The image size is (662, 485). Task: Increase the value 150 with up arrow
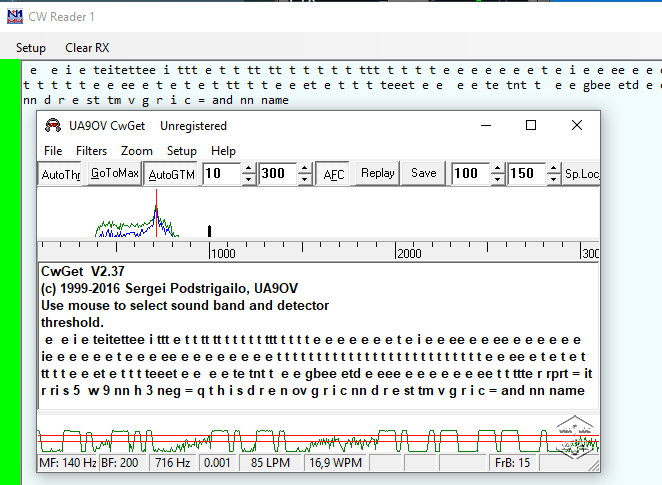pyautogui.click(x=553, y=168)
